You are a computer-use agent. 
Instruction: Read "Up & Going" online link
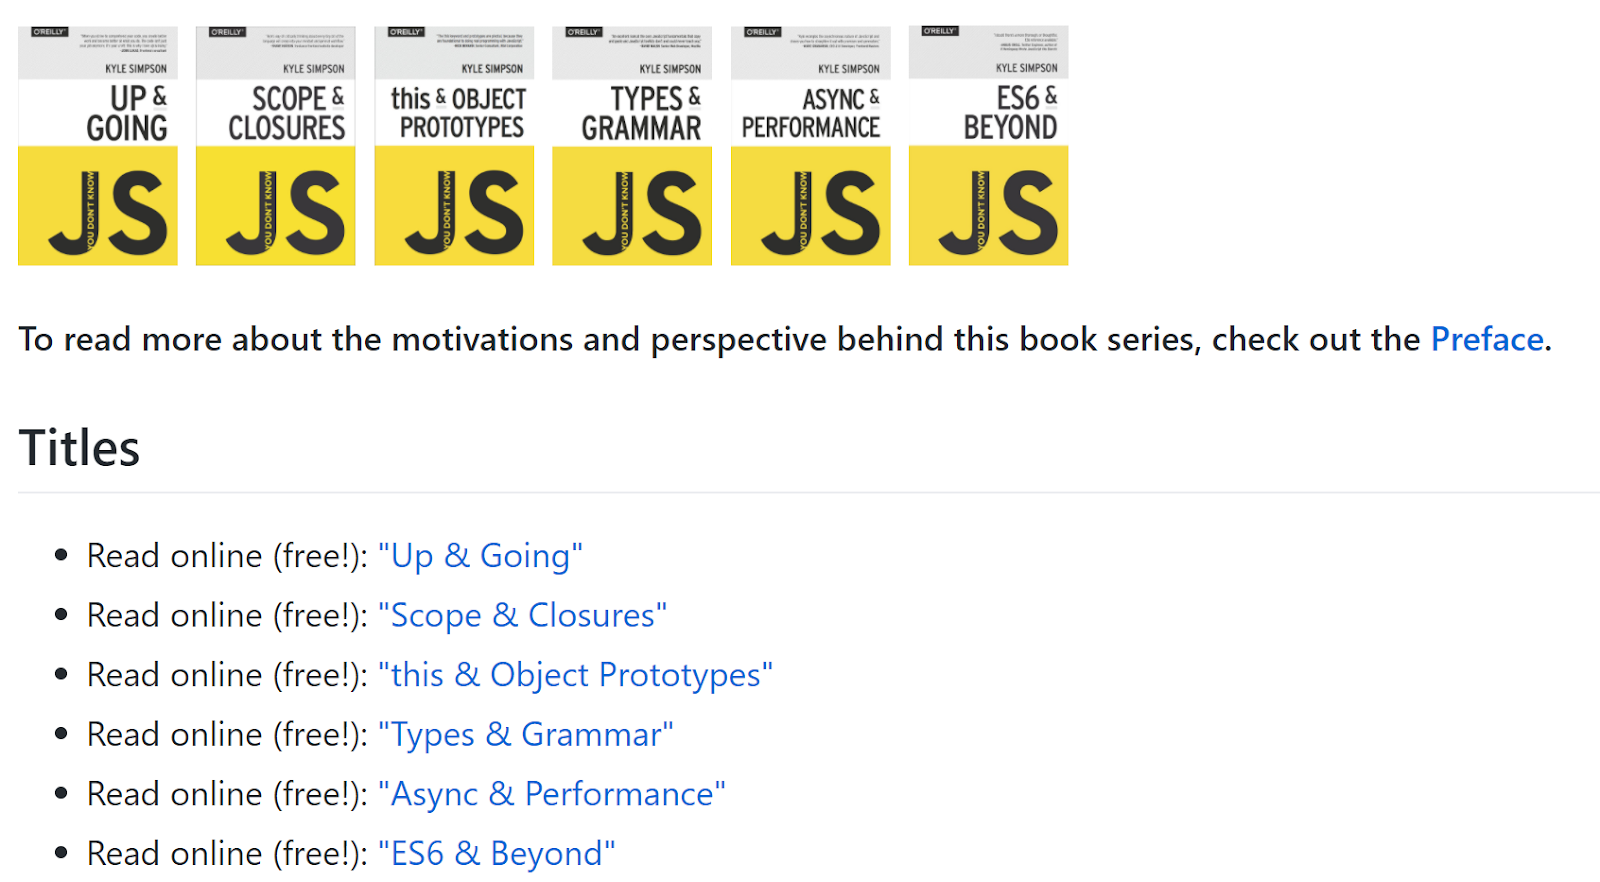[x=480, y=556]
